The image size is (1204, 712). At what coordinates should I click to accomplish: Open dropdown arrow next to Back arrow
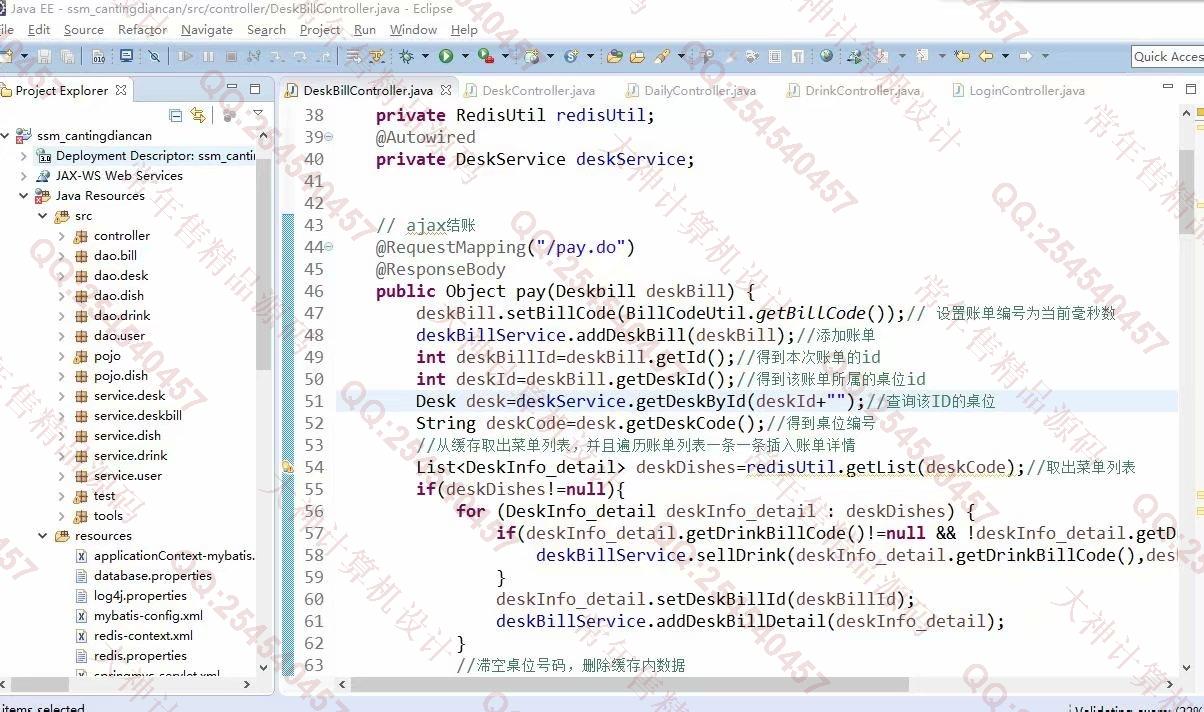[1005, 57]
